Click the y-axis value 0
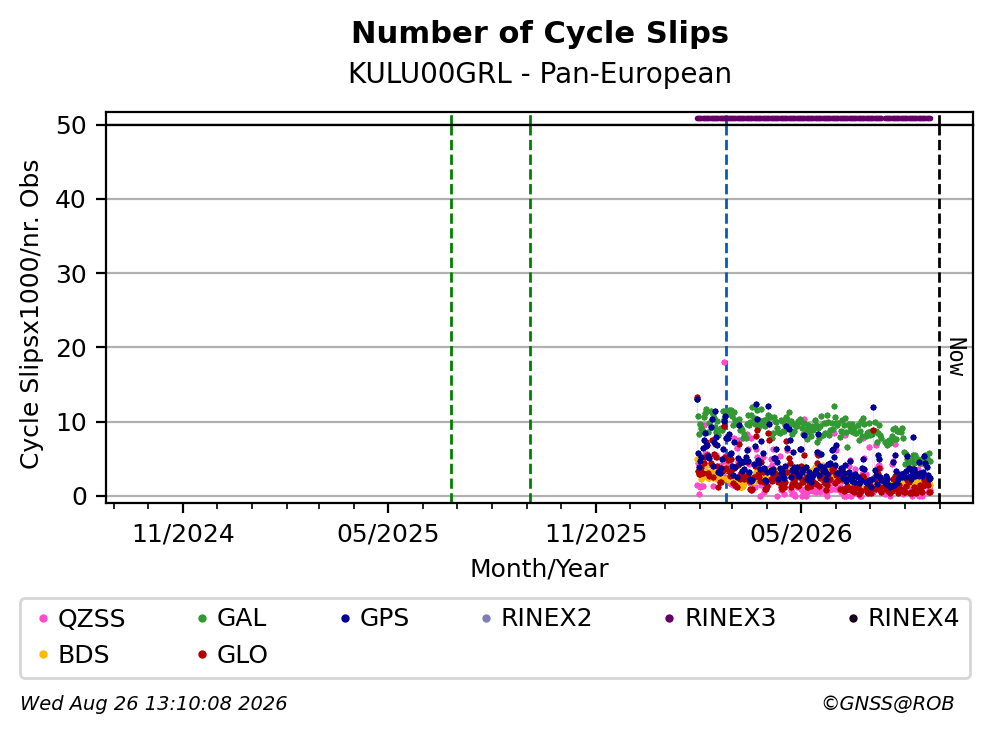 pos(79,497)
